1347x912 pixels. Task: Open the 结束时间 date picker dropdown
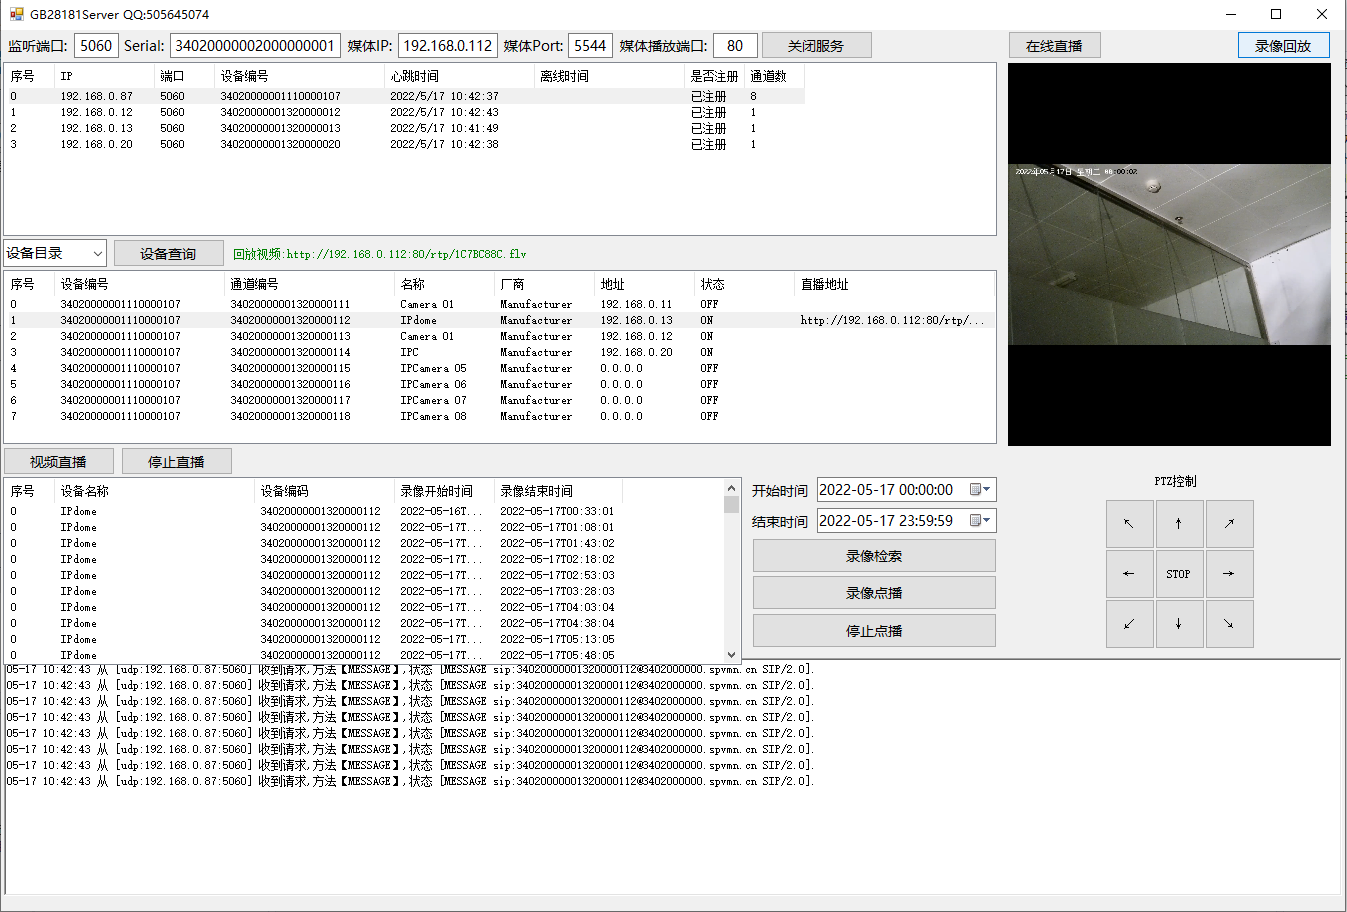[x=985, y=520]
